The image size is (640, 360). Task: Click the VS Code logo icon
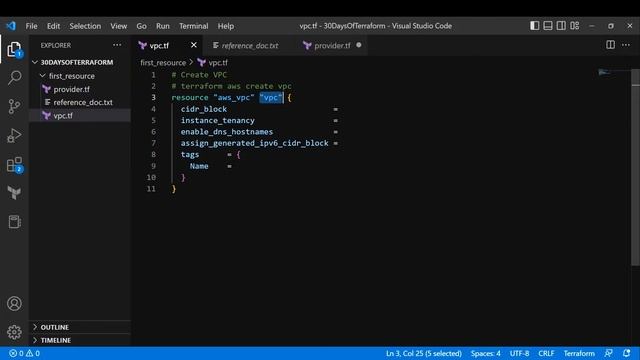click(x=11, y=26)
